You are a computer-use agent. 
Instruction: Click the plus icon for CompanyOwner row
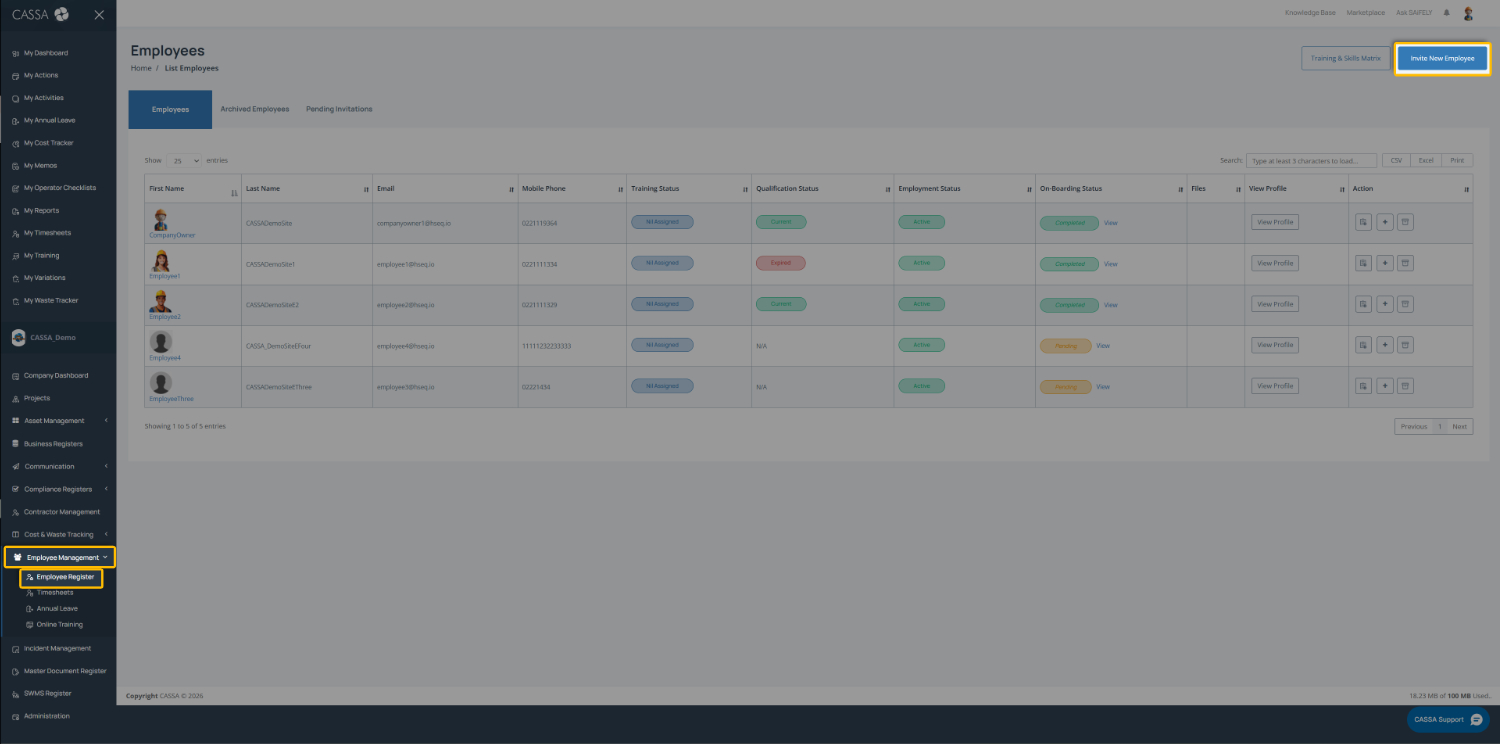pyautogui.click(x=1385, y=222)
